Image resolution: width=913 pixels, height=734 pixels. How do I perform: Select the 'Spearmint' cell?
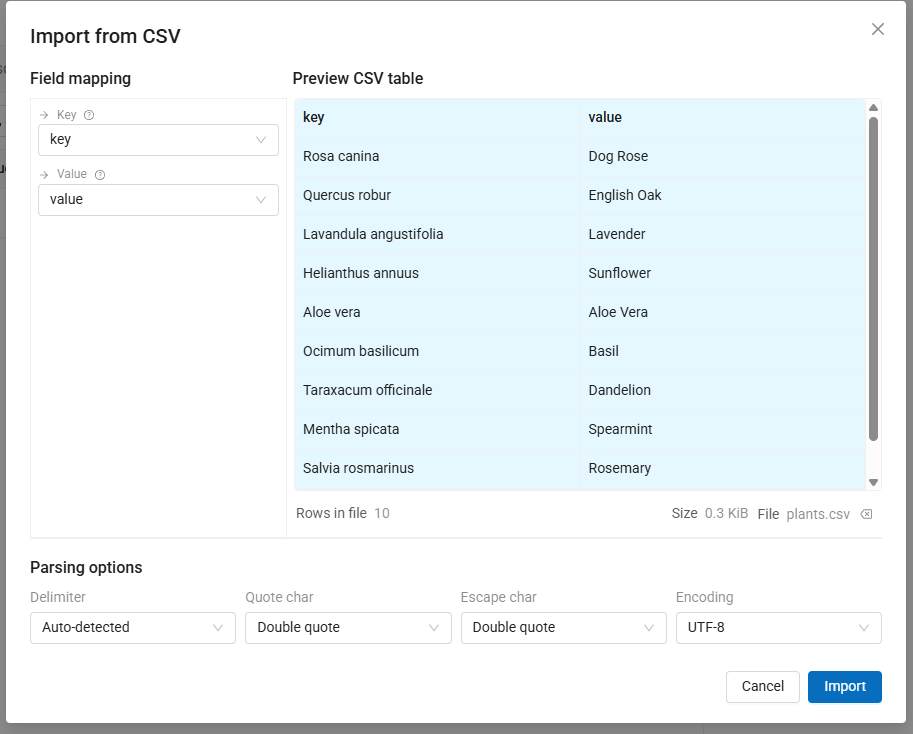(x=723, y=430)
